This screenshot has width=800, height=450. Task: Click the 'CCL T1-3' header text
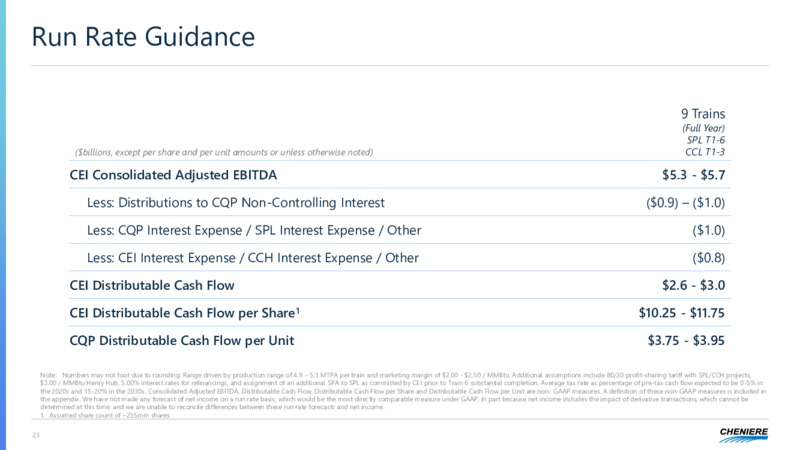tap(705, 152)
